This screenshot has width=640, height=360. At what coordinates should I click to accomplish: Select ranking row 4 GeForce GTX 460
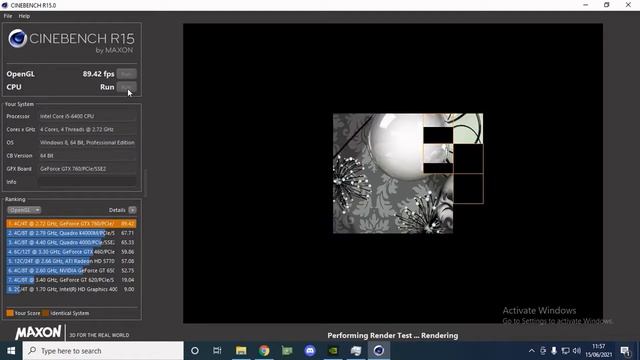pyautogui.click(x=71, y=252)
